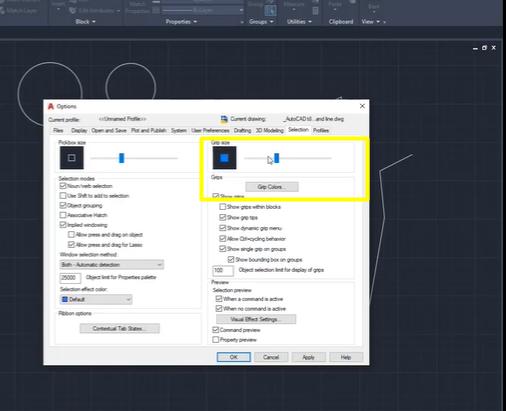This screenshot has height=411, width=506.
Task: Open Selection effect color dropdown
Action: [96, 299]
